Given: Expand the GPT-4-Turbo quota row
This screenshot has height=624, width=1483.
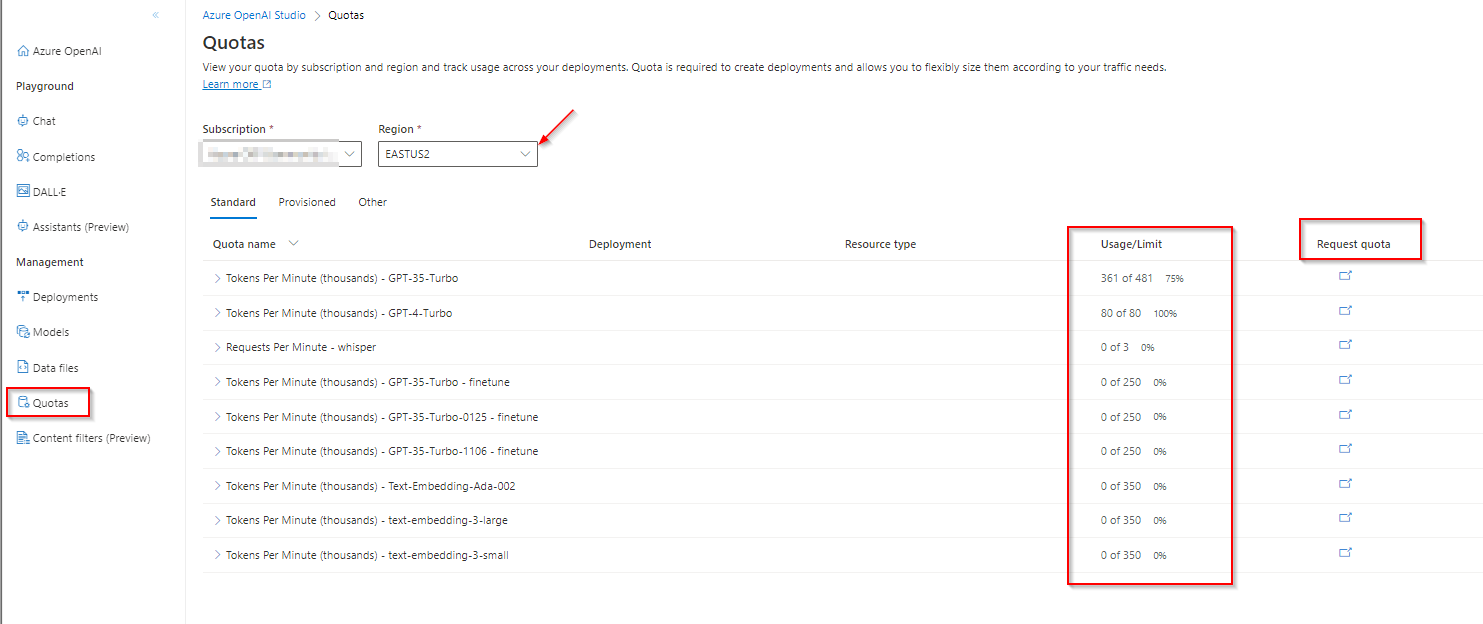Looking at the screenshot, I should point(218,312).
